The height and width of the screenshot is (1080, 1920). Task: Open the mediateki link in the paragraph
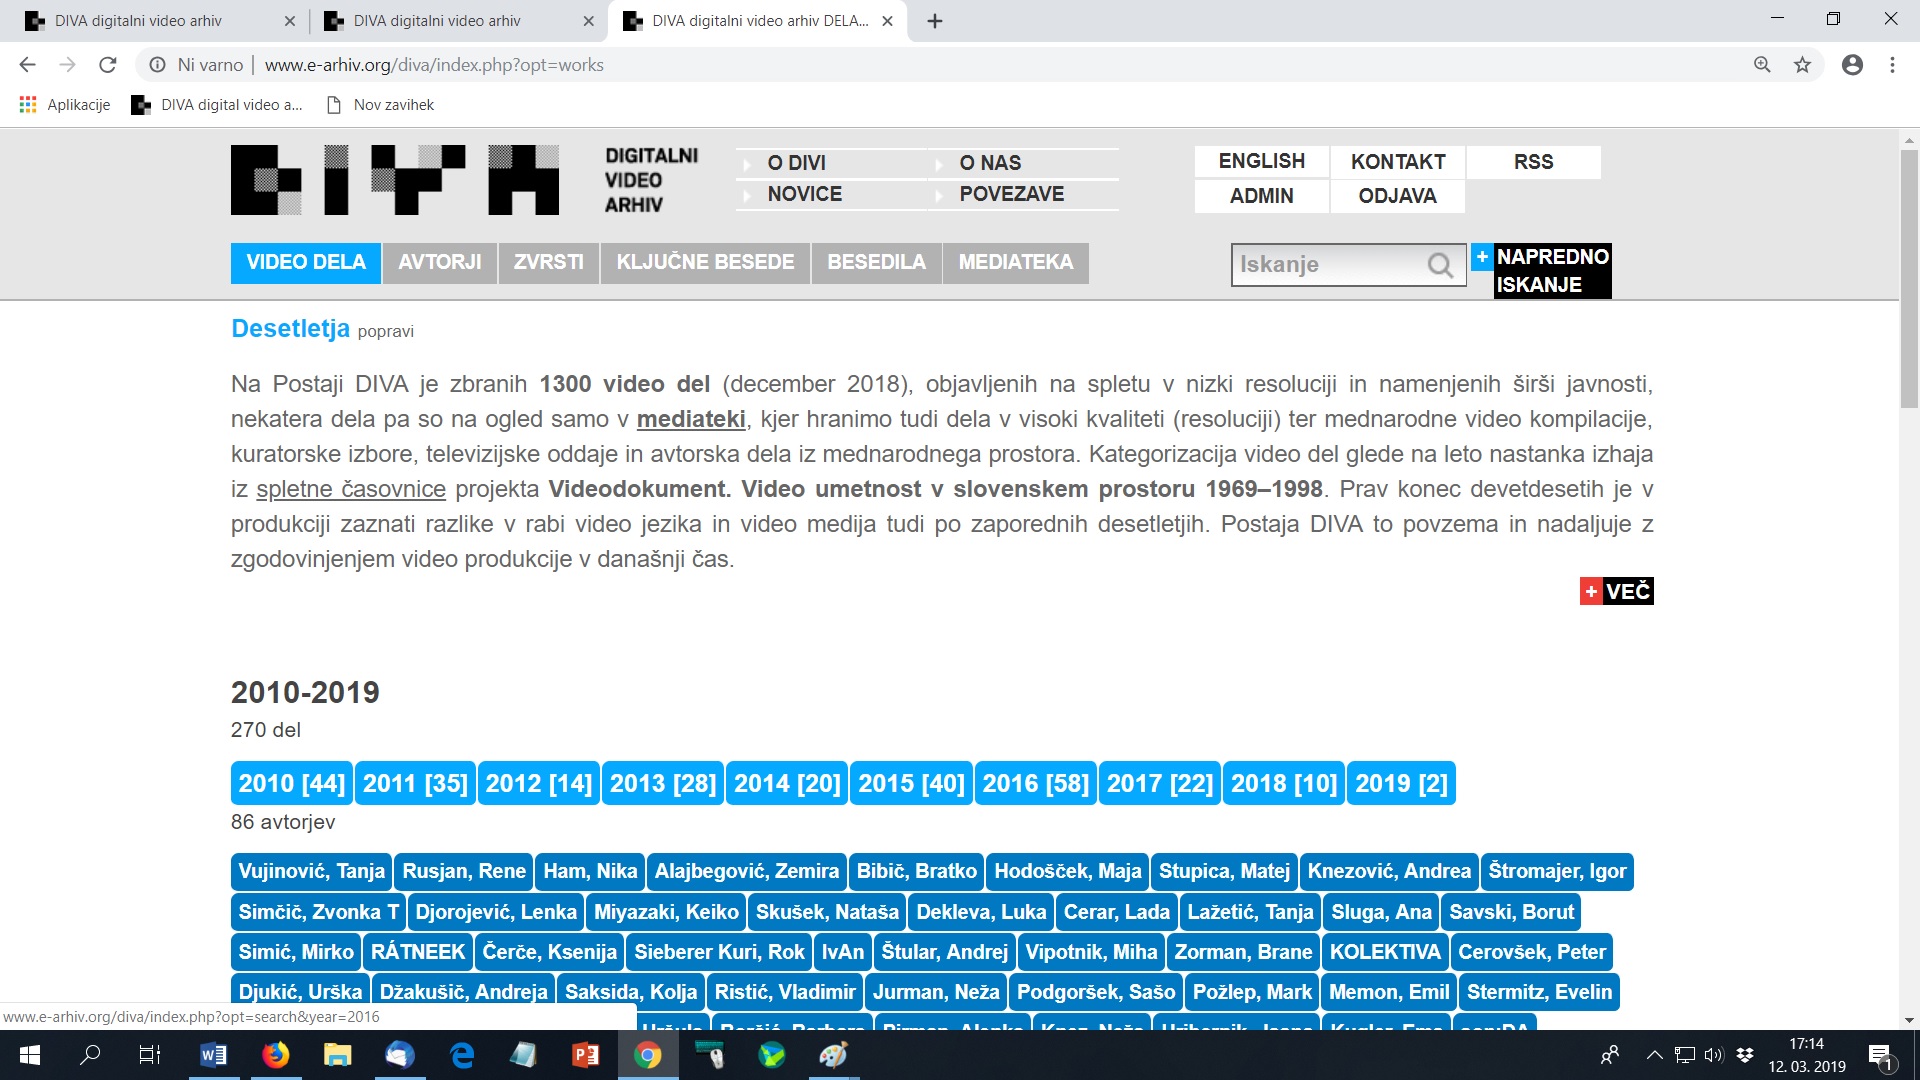[691, 419]
